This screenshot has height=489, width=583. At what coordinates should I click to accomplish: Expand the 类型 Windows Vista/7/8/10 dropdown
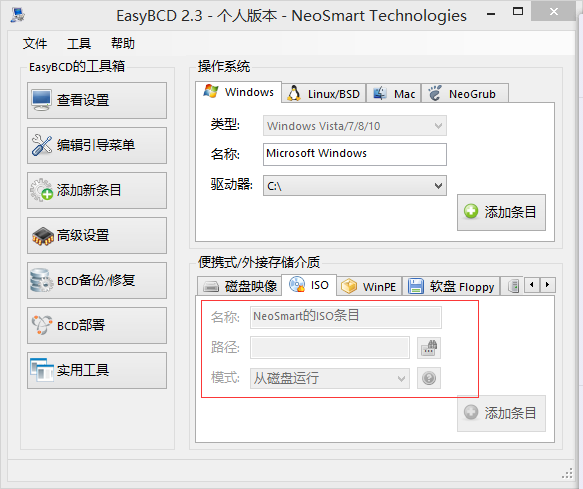coord(355,126)
